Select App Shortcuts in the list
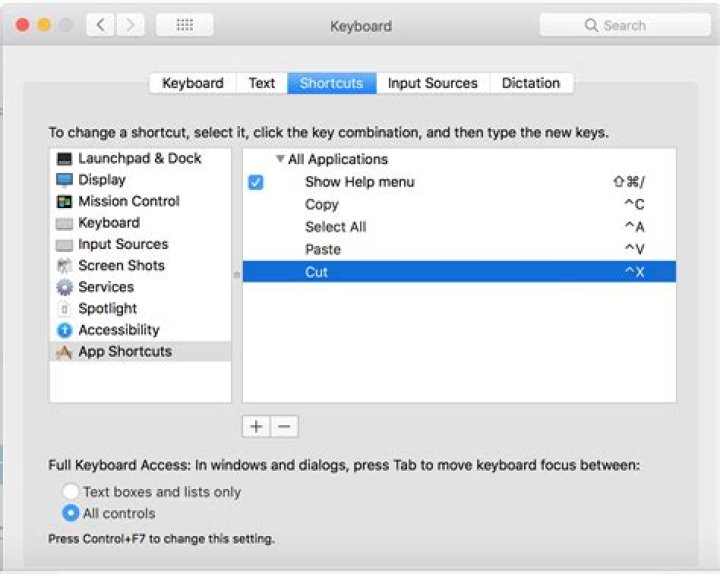Viewport: 720px width, 574px height. pyautogui.click(x=140, y=351)
